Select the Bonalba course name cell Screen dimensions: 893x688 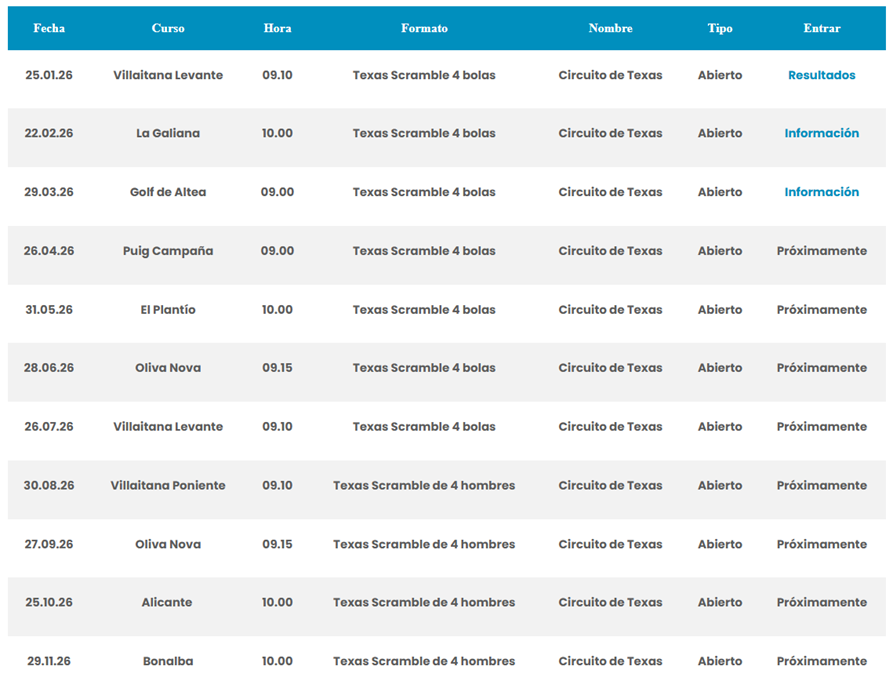click(x=168, y=661)
